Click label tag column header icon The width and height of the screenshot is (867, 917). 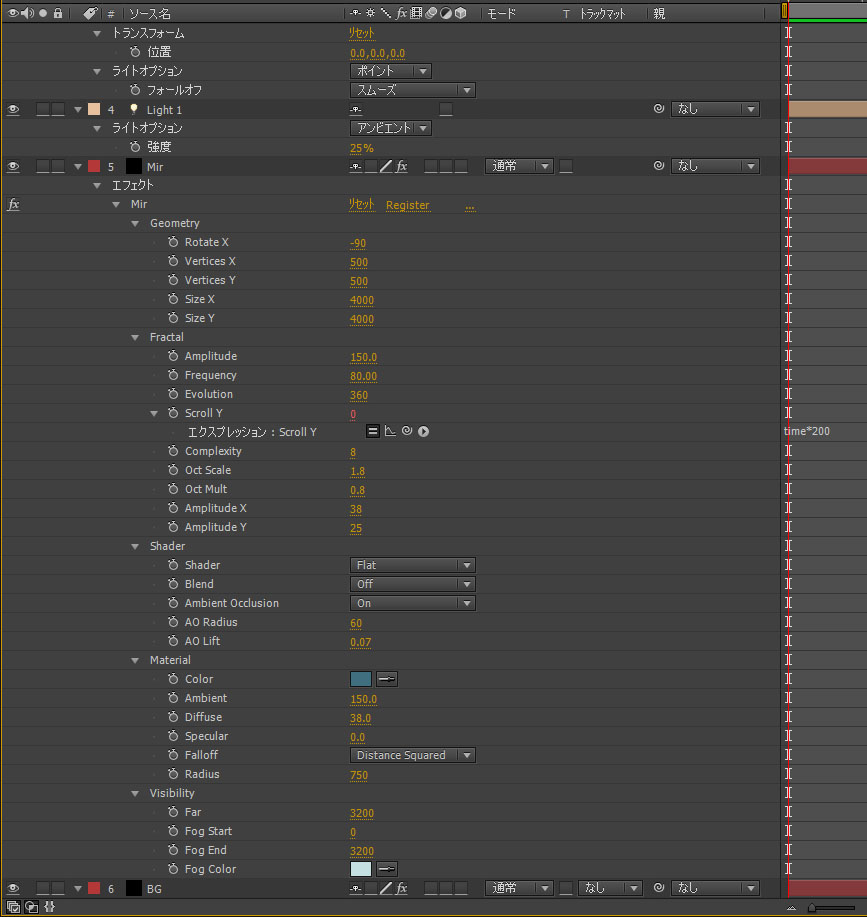[x=90, y=13]
